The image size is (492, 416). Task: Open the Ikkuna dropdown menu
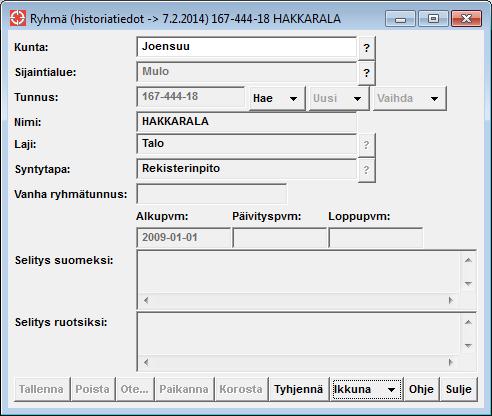pyautogui.click(x=366, y=389)
